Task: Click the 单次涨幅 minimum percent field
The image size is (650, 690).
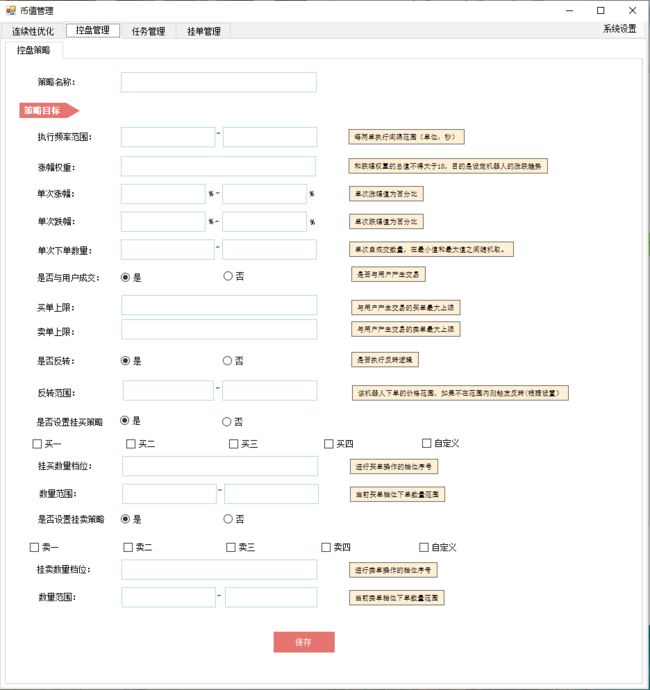Action: click(163, 194)
